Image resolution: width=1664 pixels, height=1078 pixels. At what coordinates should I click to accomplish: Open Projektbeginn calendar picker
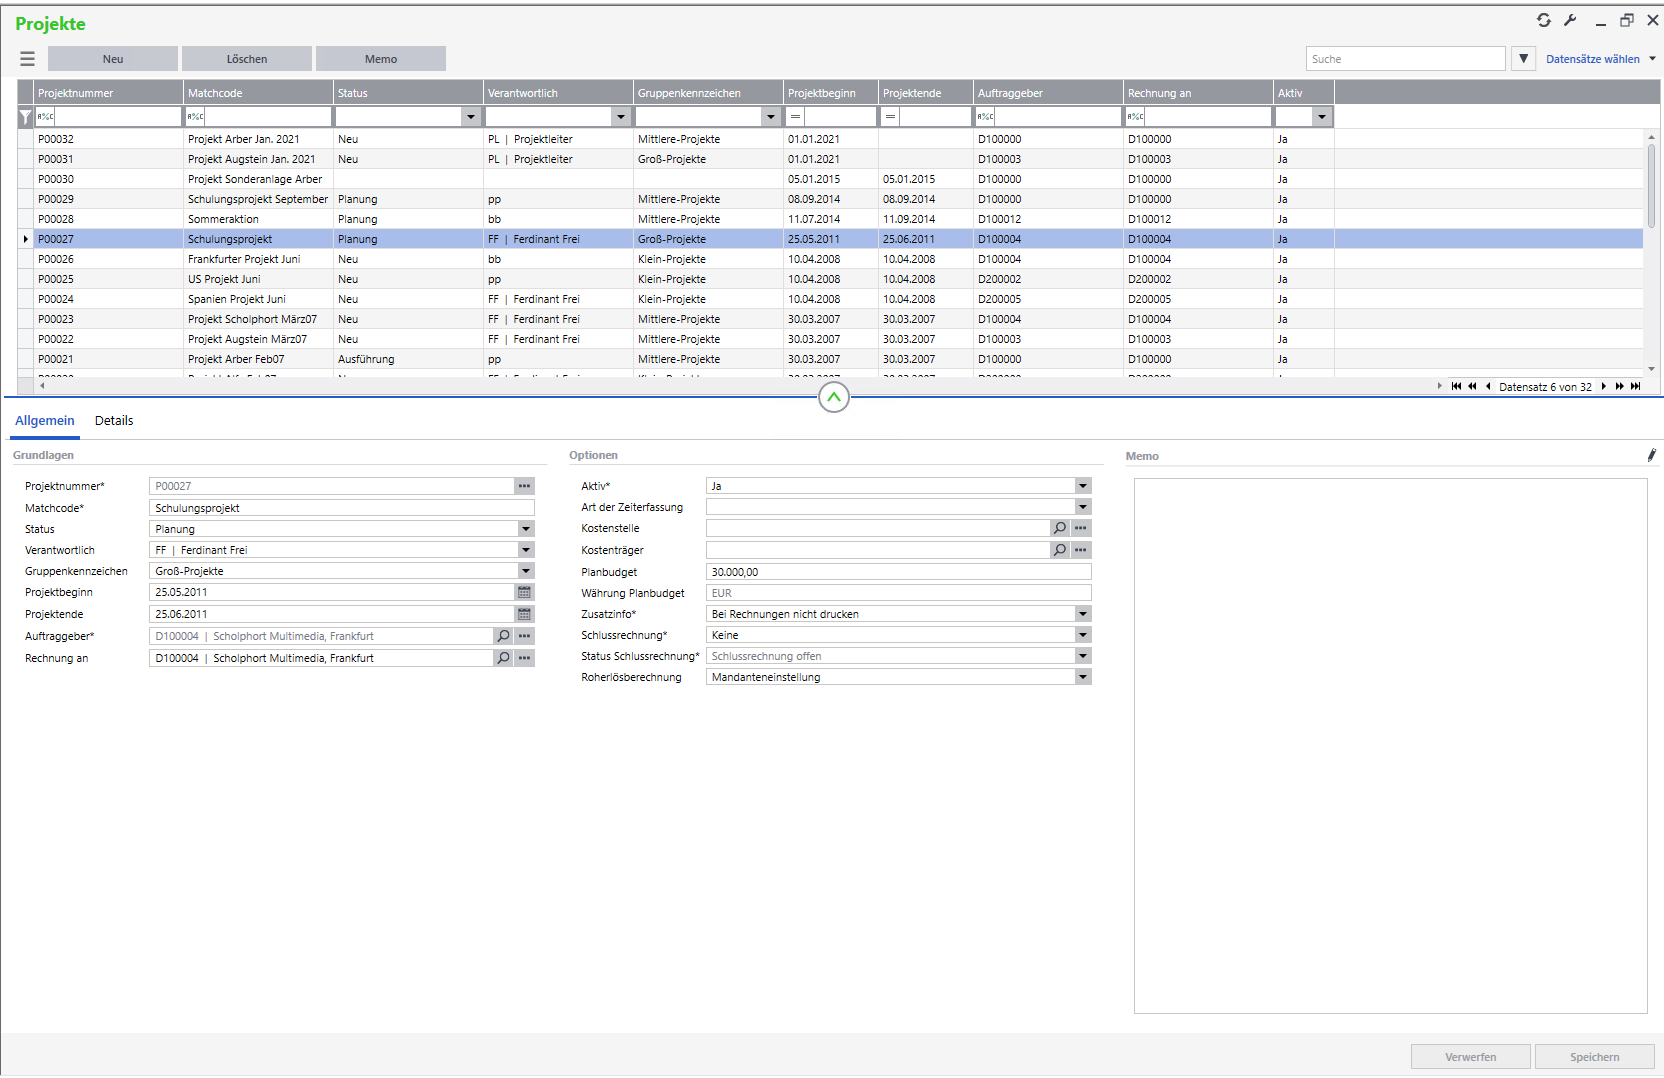click(x=524, y=593)
